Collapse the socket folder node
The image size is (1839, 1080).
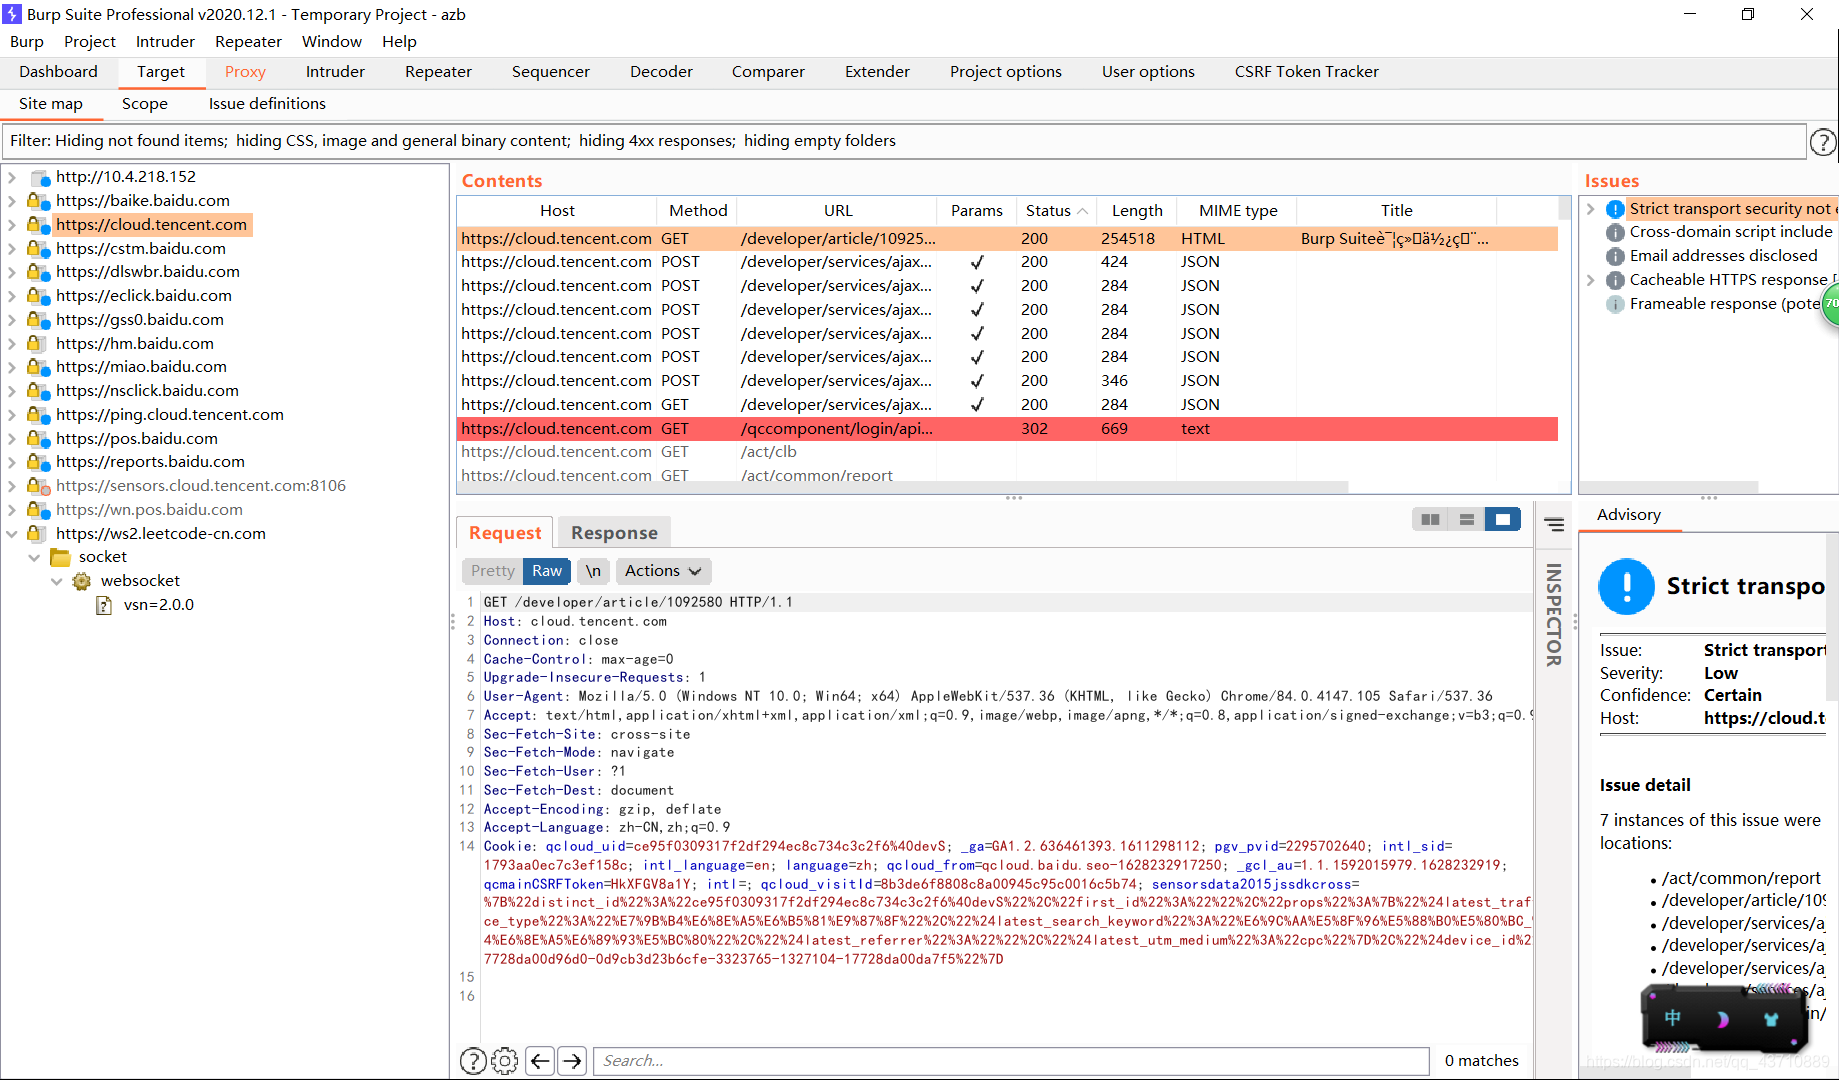[34, 557]
